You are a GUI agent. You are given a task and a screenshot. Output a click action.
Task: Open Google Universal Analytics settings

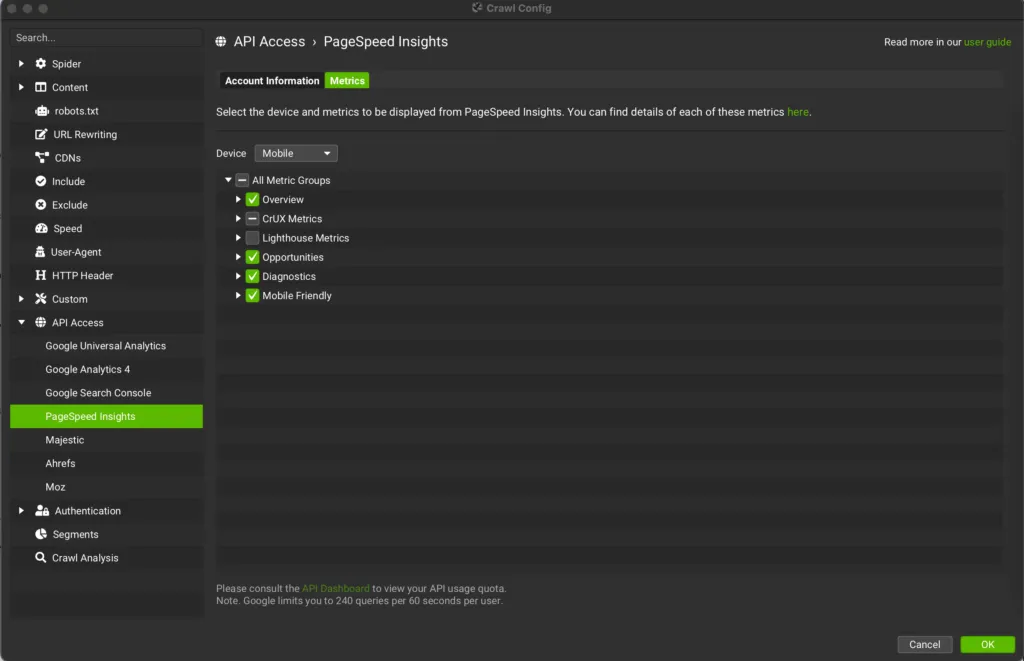click(x=106, y=346)
